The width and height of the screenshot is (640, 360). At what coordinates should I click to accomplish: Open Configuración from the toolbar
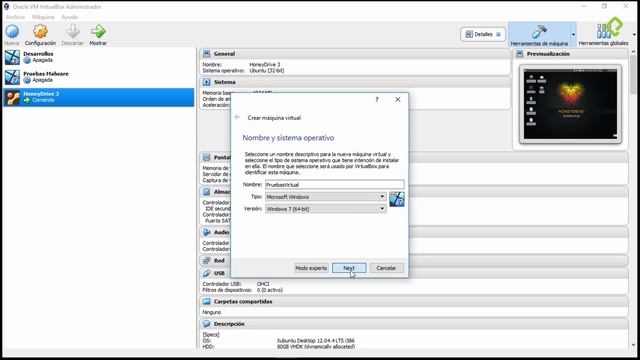[40, 31]
